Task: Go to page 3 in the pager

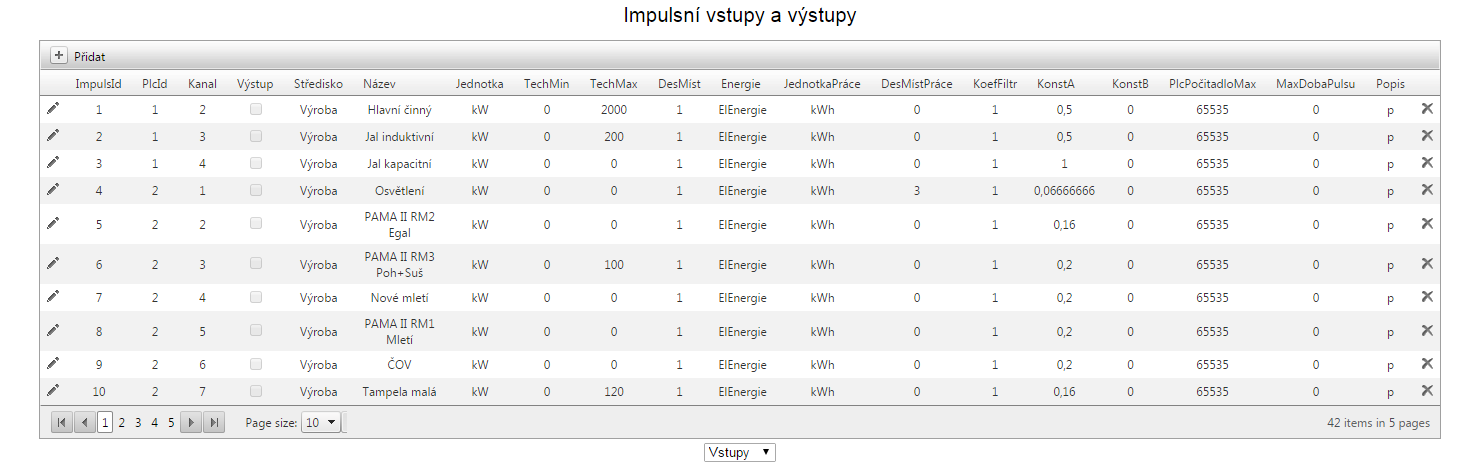Action: click(x=138, y=423)
